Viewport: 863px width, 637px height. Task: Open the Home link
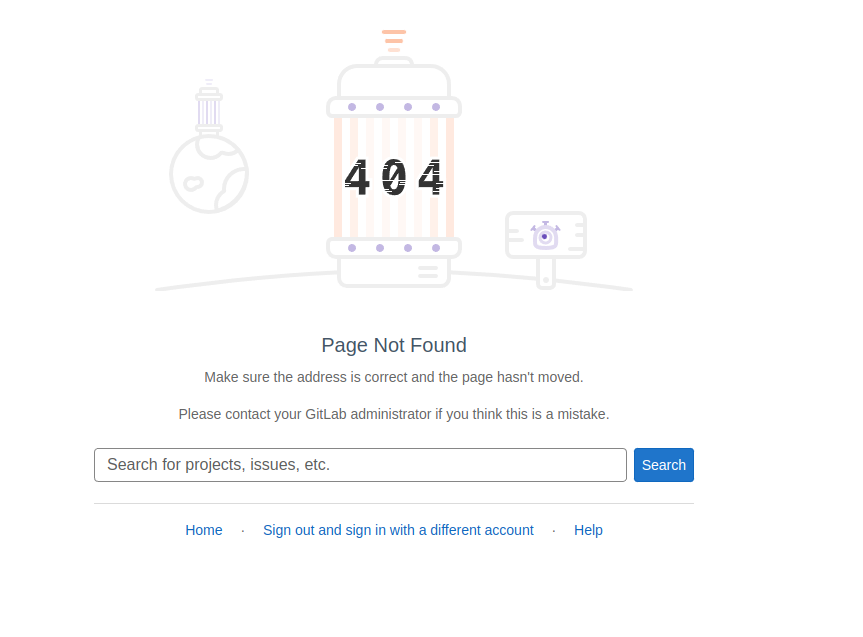(204, 530)
